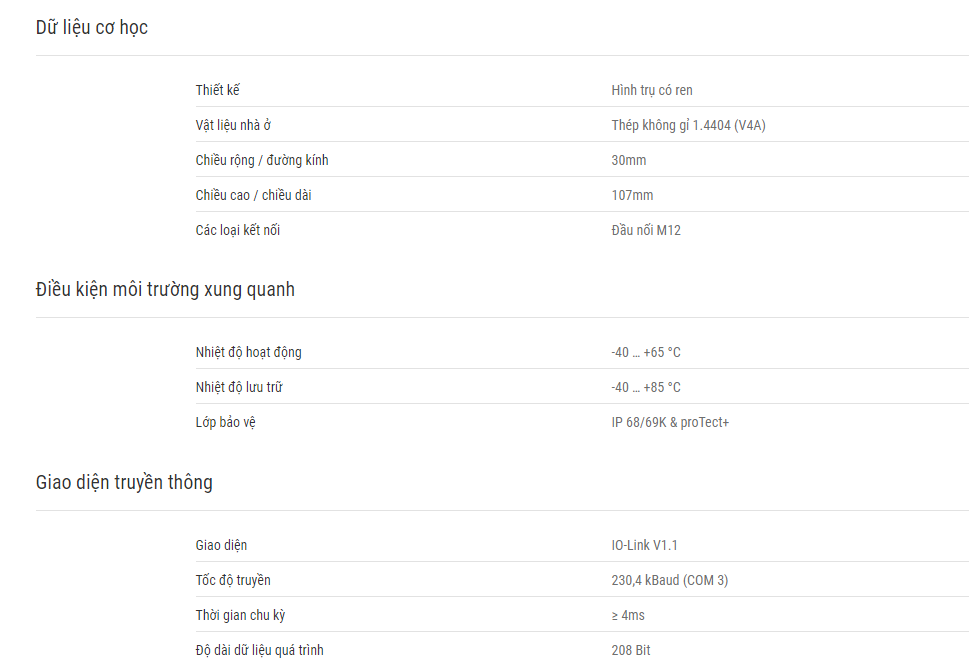Viewport: 969px width, 666px height.
Task: Select the 'Giao diện' row label
Action: pyautogui.click(x=221, y=546)
